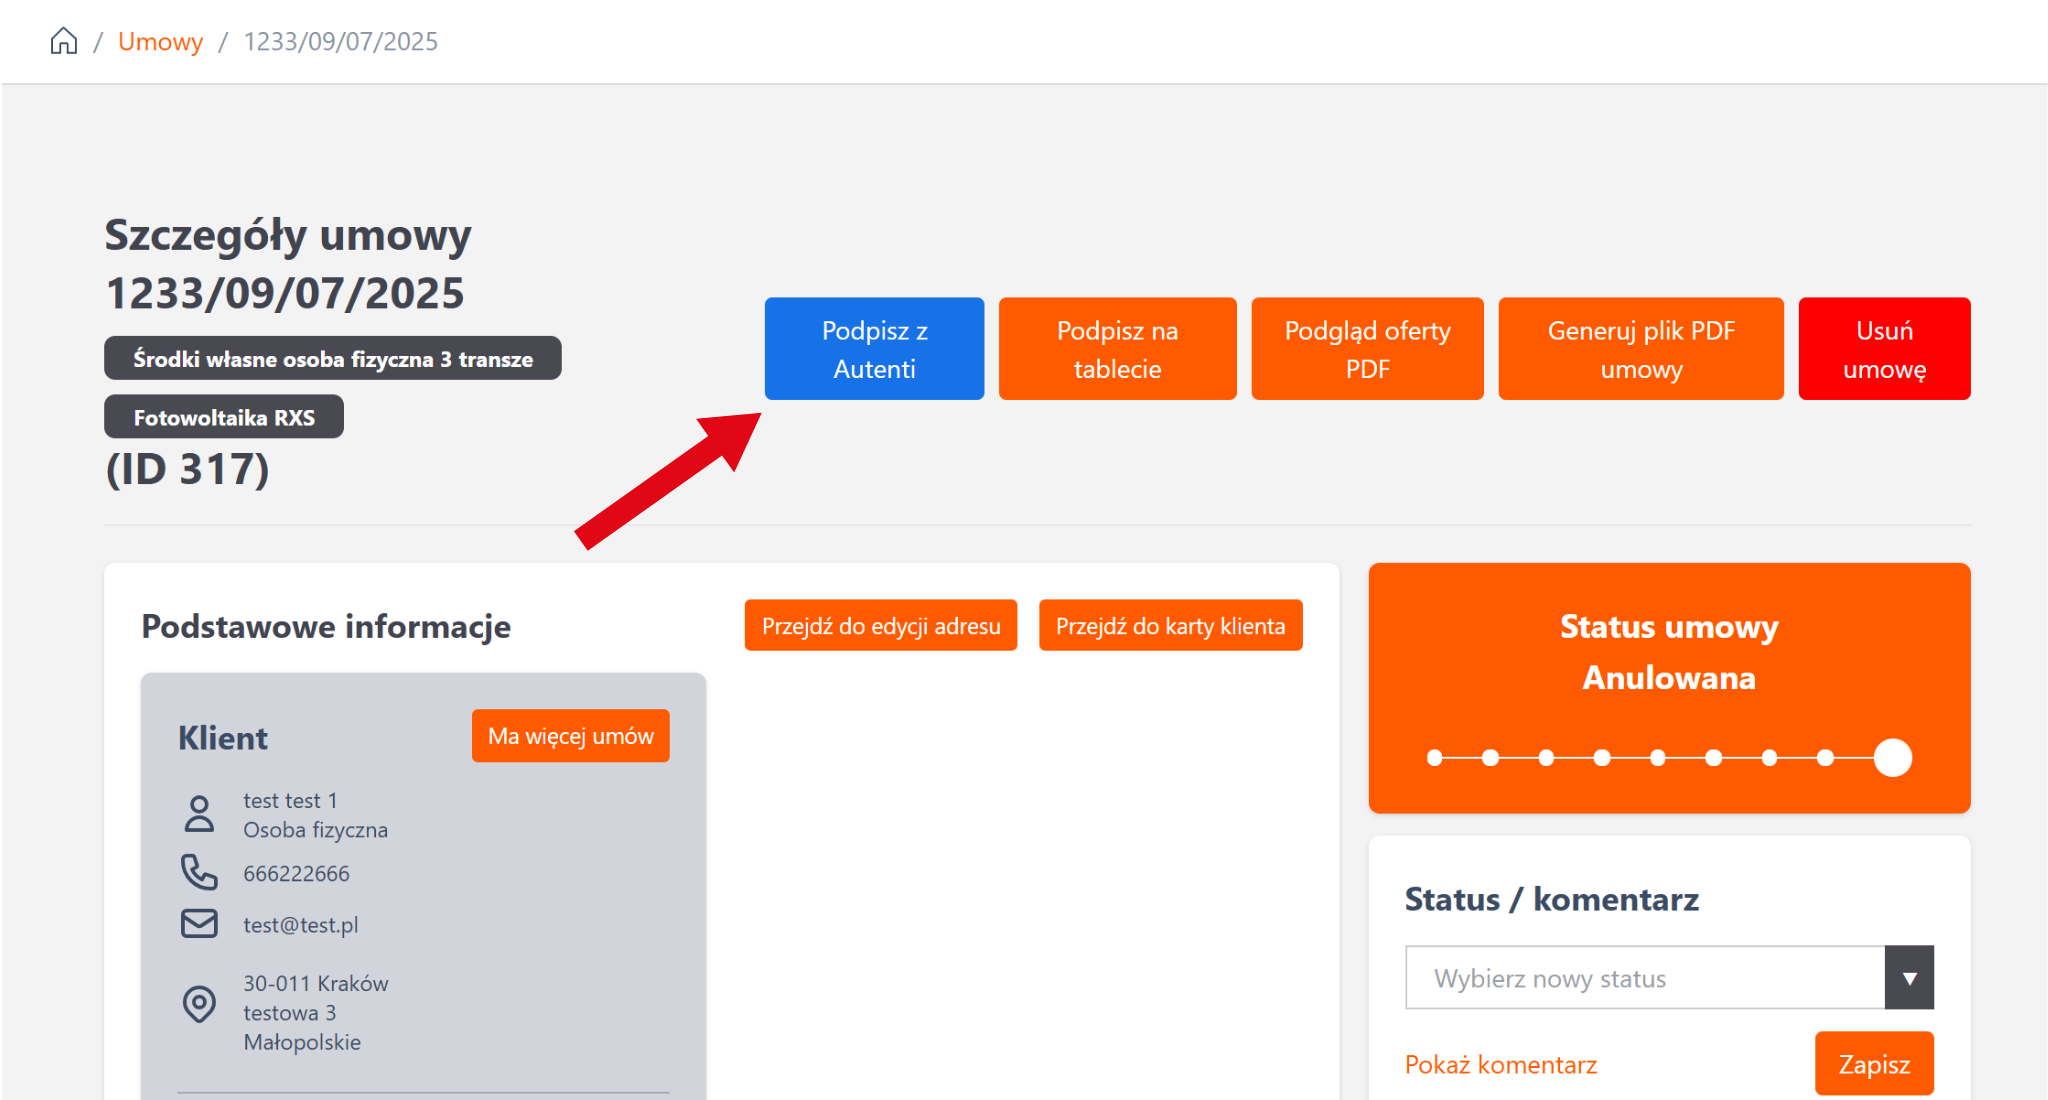
Task: Click the red Usuń umowę button
Action: click(1883, 349)
